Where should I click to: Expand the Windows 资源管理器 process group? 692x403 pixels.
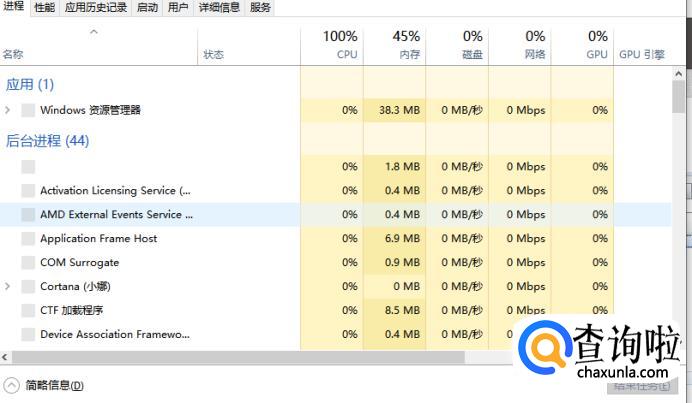click(8, 110)
